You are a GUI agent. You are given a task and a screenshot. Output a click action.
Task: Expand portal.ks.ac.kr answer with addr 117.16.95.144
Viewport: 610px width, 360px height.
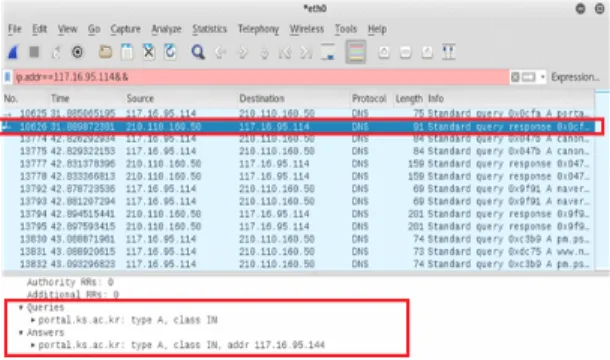click(33, 345)
